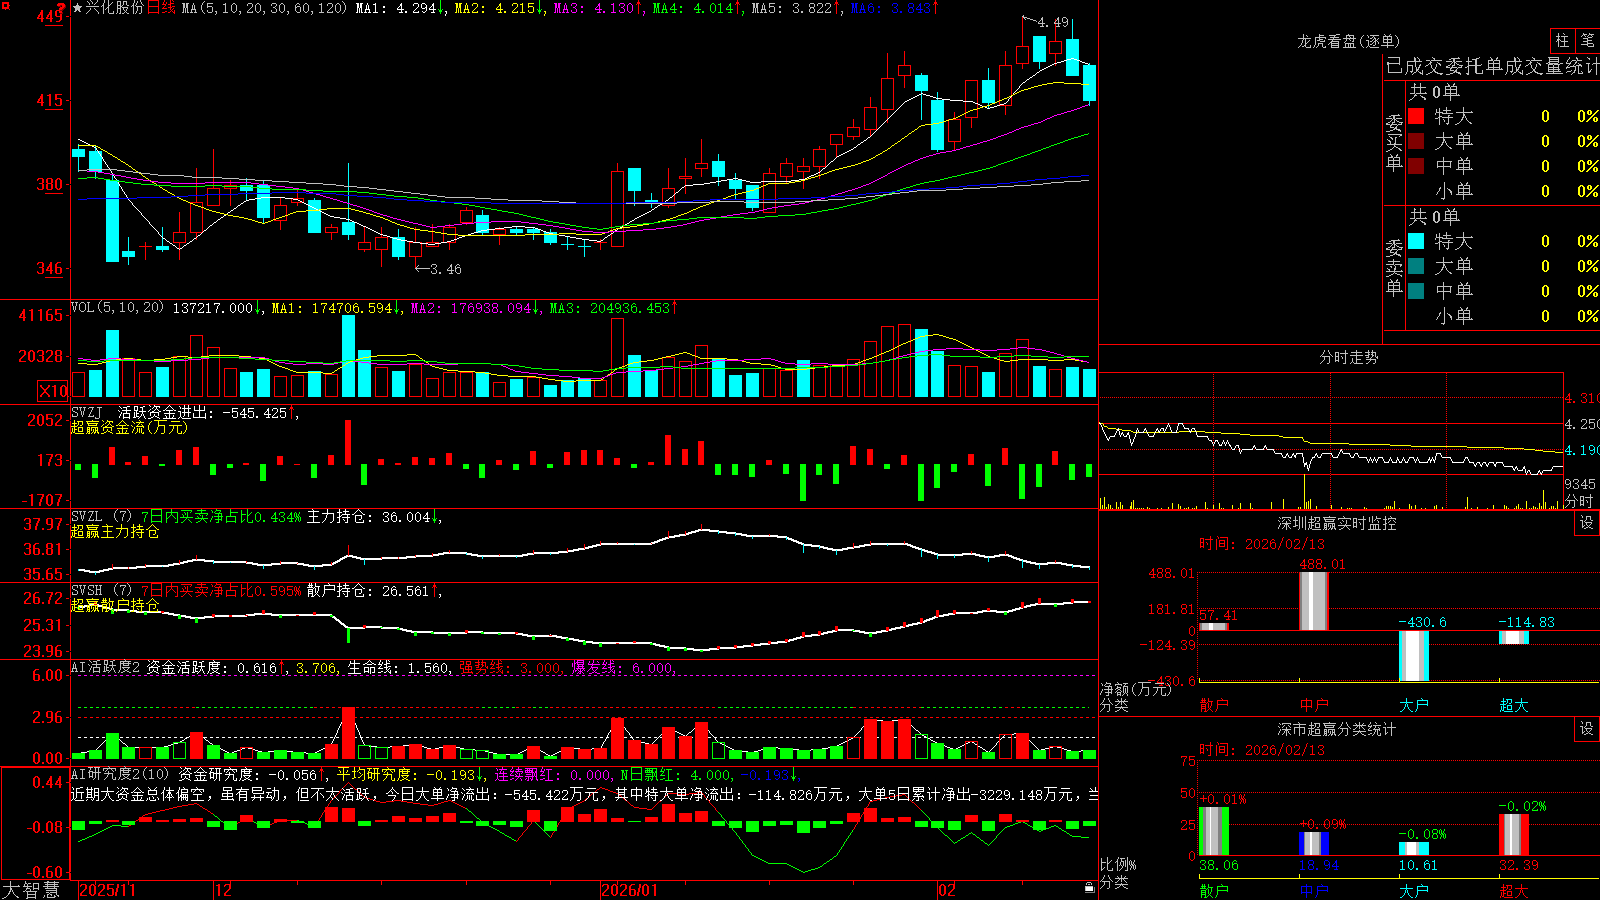Open the 日线 period selector
The height and width of the screenshot is (900, 1600).
161,8
